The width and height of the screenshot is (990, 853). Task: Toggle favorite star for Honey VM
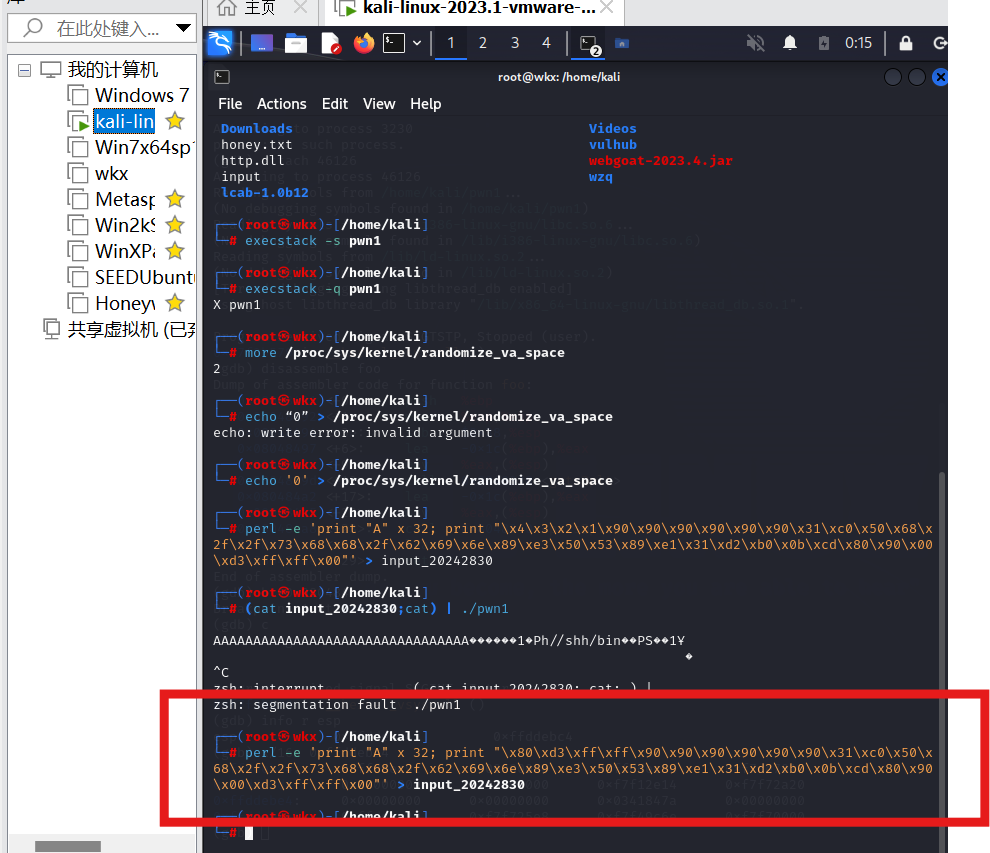(175, 303)
